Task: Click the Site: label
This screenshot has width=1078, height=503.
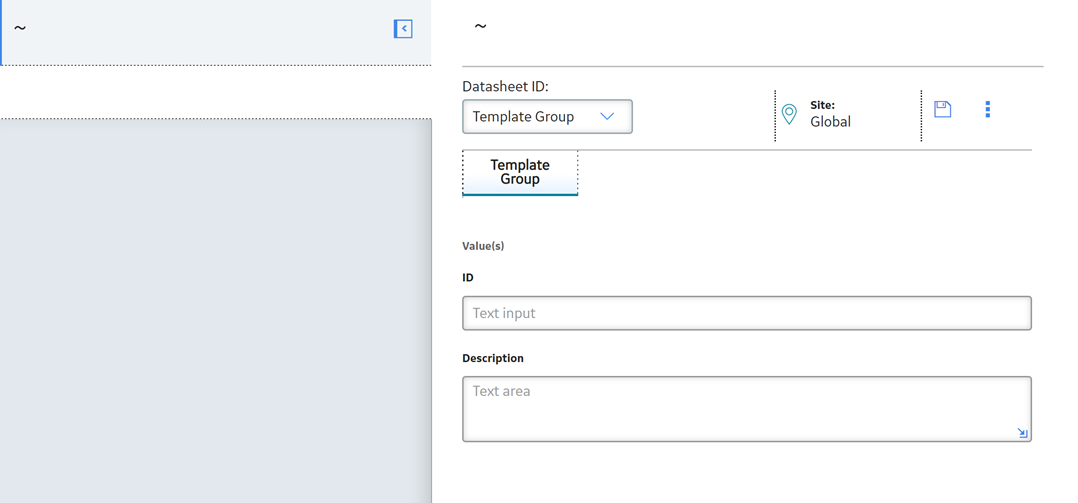Action: pyautogui.click(x=822, y=105)
